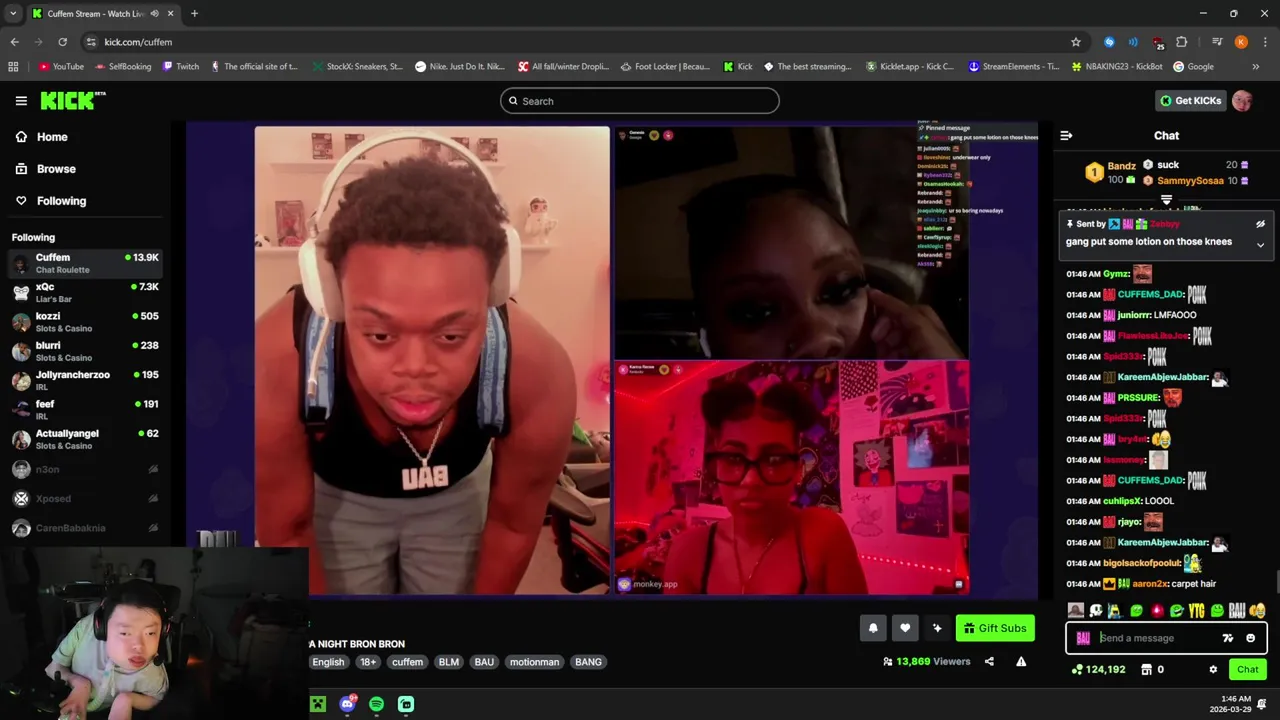Expand the pinned message chevron
This screenshot has width=1280, height=720.
pos(1260,245)
